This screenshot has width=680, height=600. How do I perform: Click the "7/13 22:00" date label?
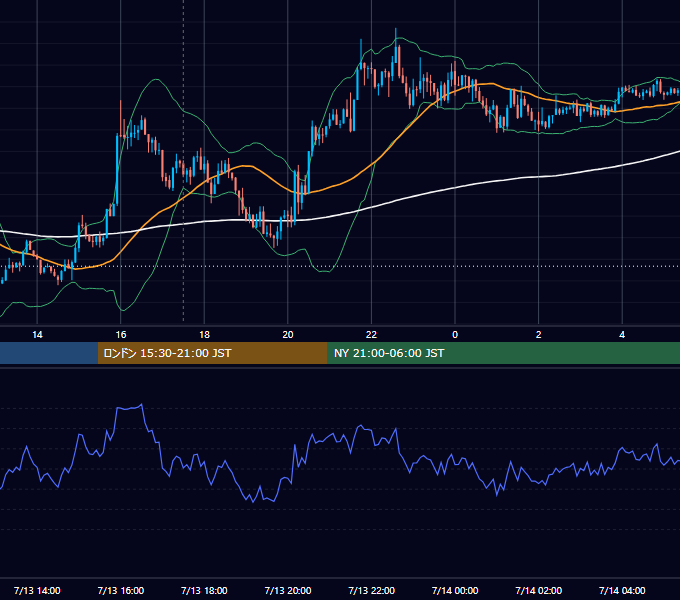[372, 590]
